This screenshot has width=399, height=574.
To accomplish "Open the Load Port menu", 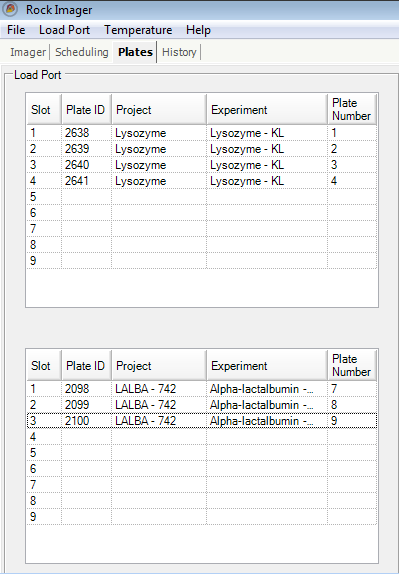I will [x=64, y=30].
